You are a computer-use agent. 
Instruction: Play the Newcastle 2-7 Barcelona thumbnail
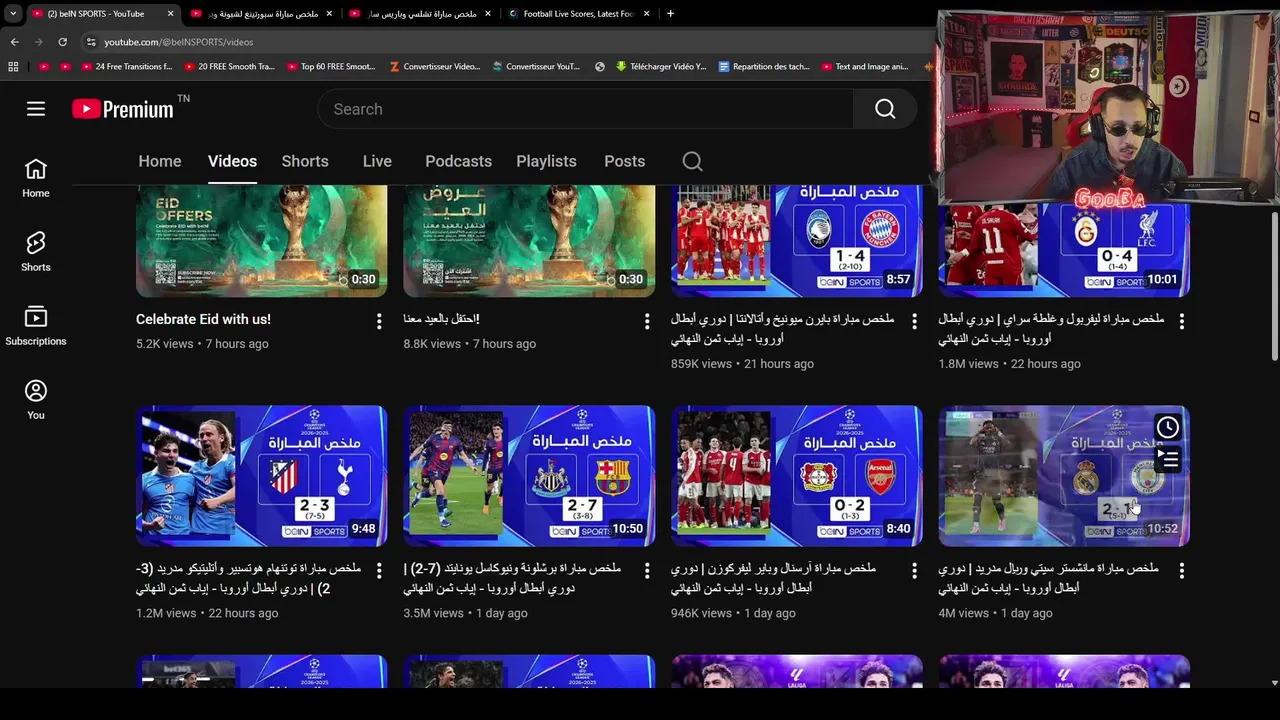[x=529, y=476]
